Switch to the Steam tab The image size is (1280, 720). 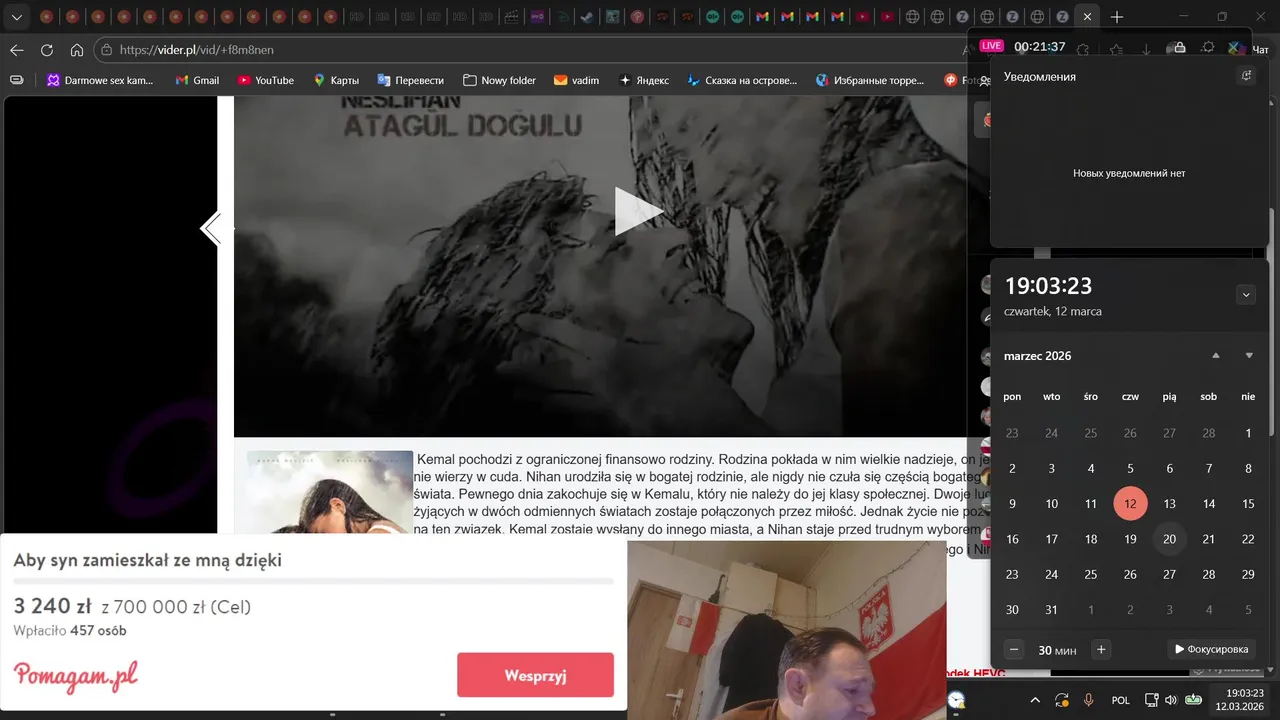pos(586,17)
